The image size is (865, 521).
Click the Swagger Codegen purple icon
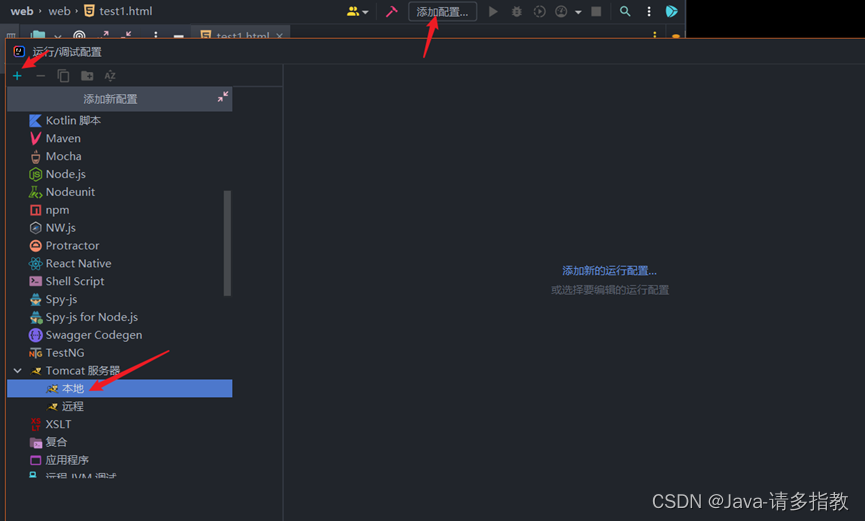(x=35, y=335)
